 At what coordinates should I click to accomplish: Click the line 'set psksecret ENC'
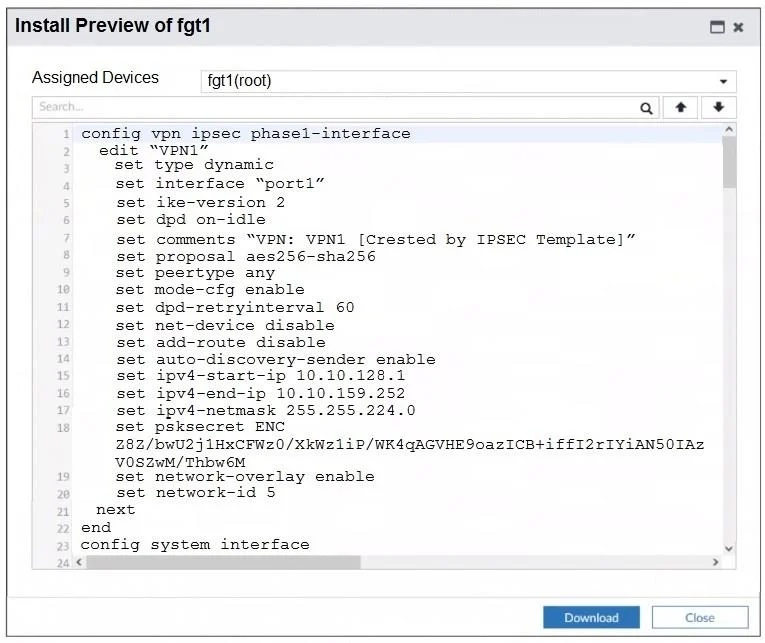[200, 427]
